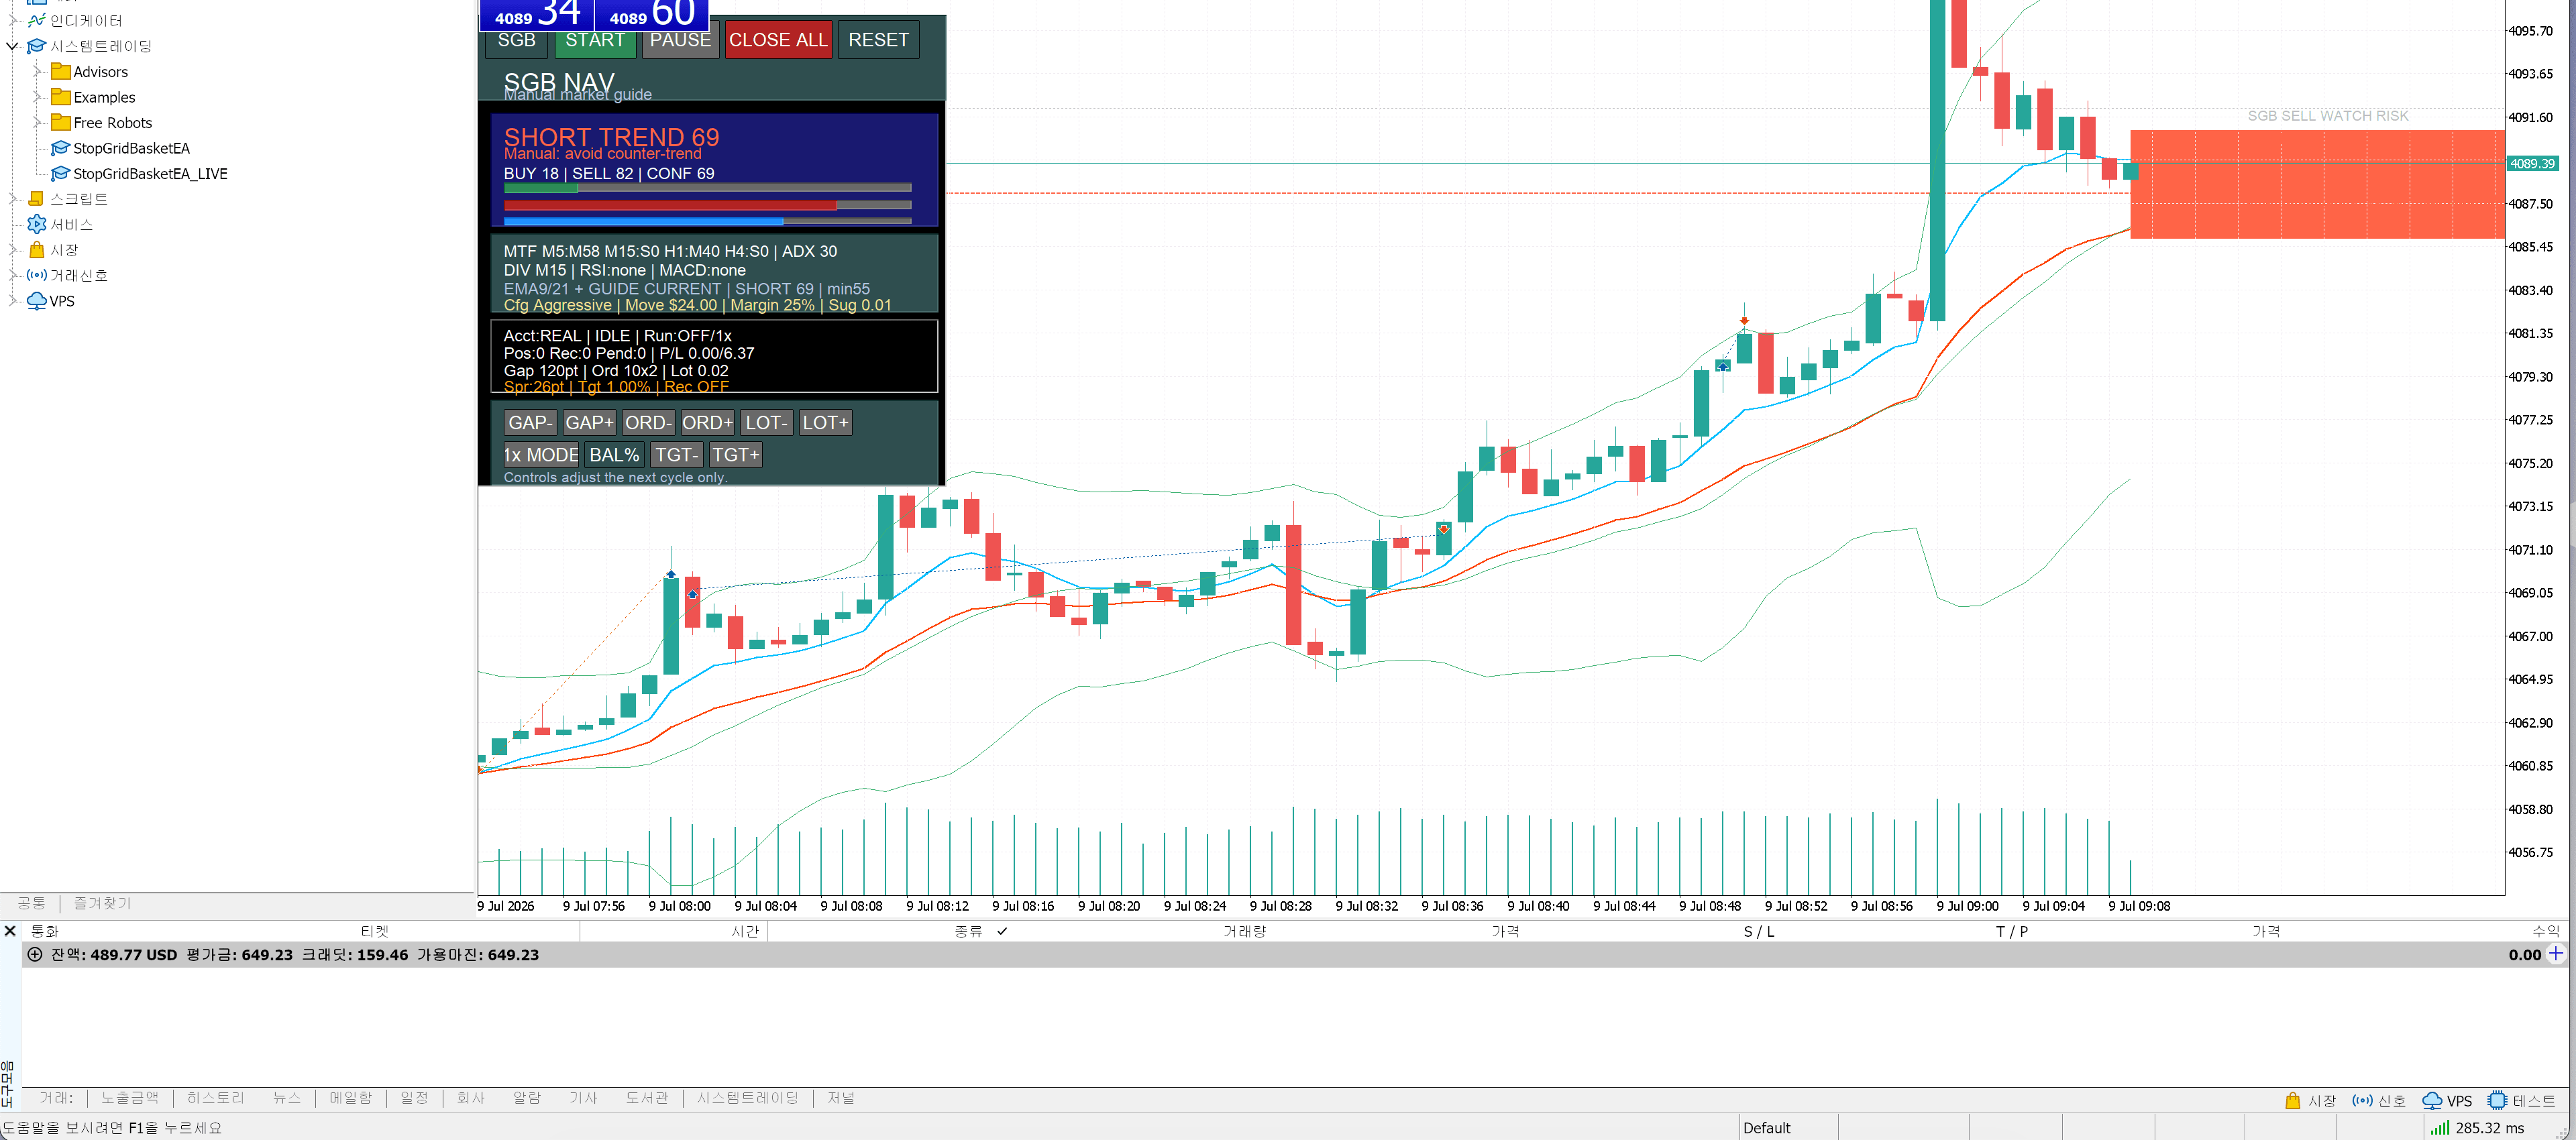Expand the Advisors folder
This screenshot has height=1140, width=2576.
coord(37,71)
